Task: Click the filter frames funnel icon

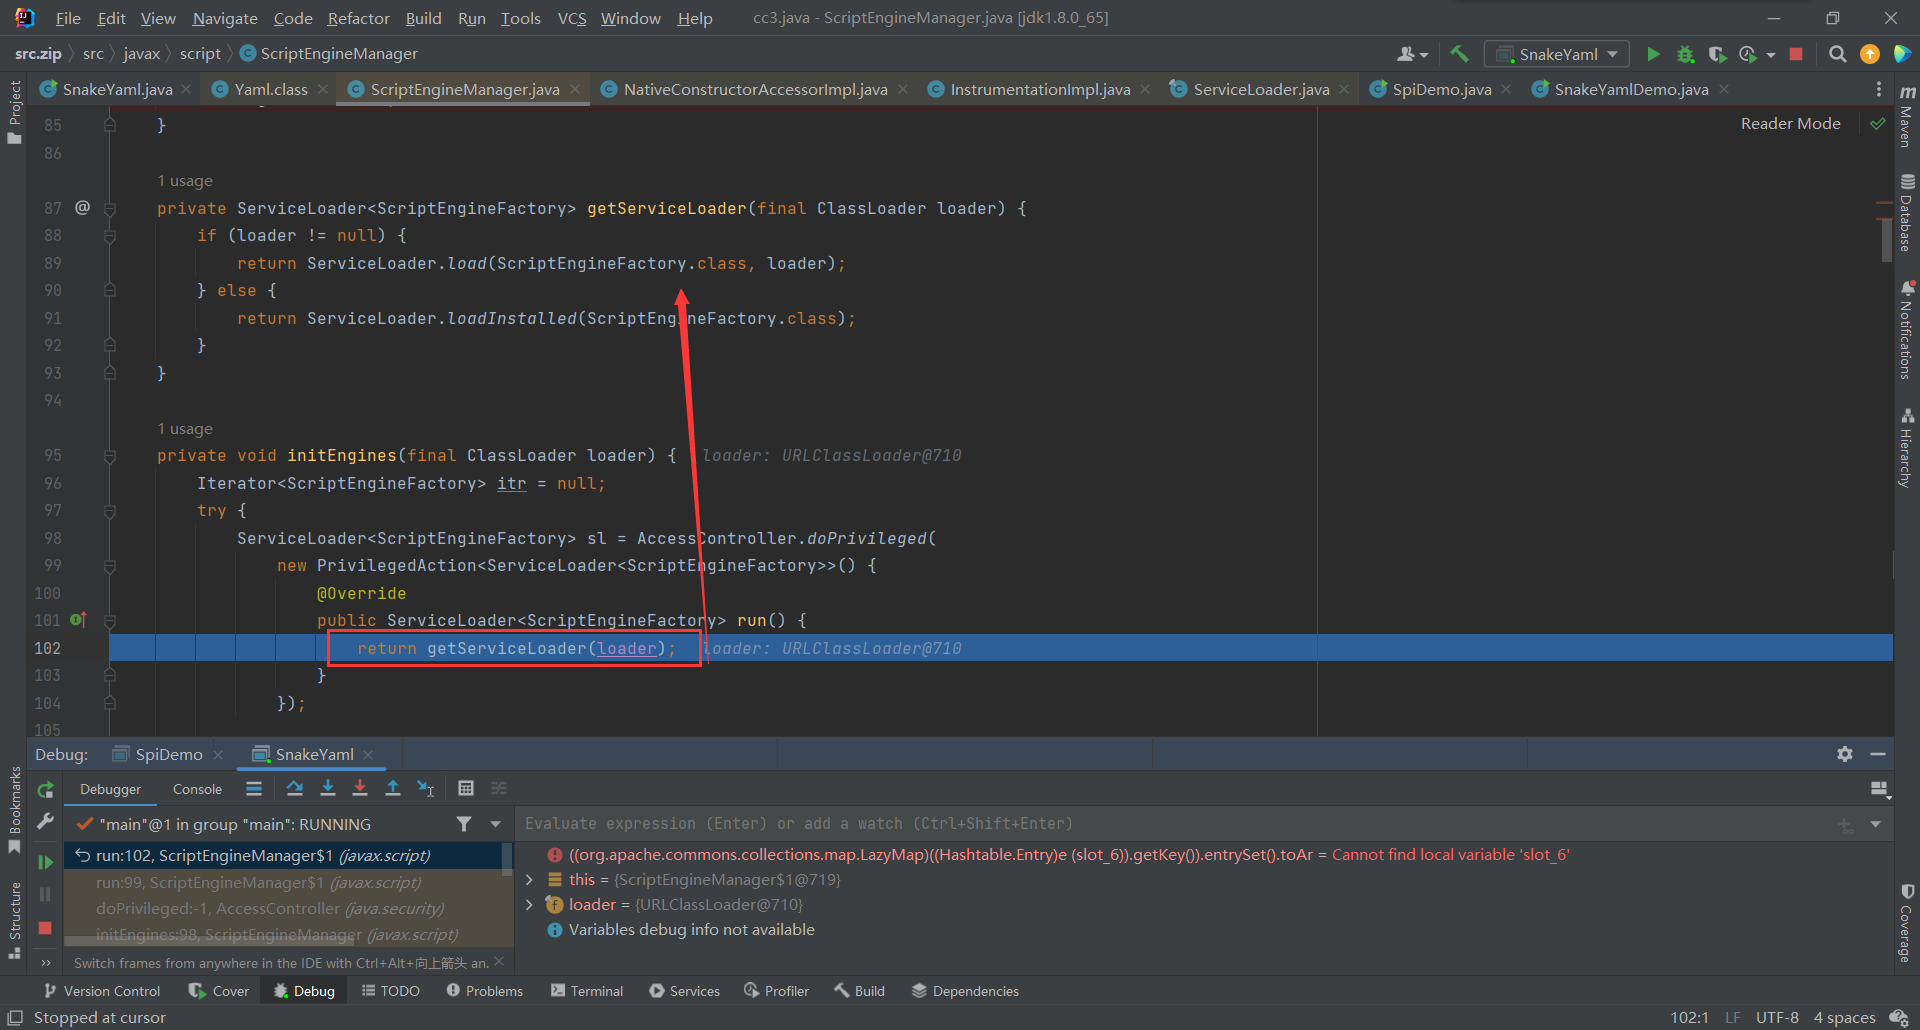Action: (x=464, y=824)
